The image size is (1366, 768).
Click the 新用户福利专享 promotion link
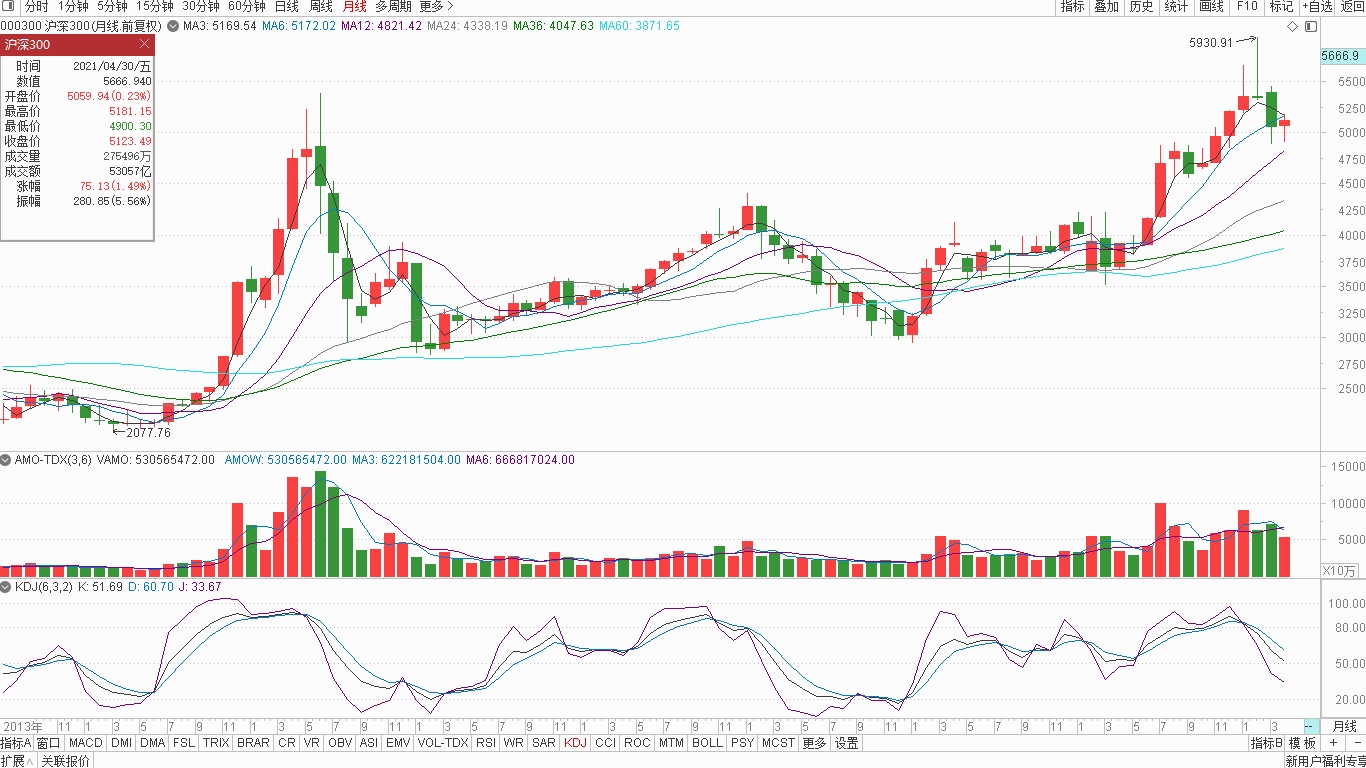[x=1325, y=761]
